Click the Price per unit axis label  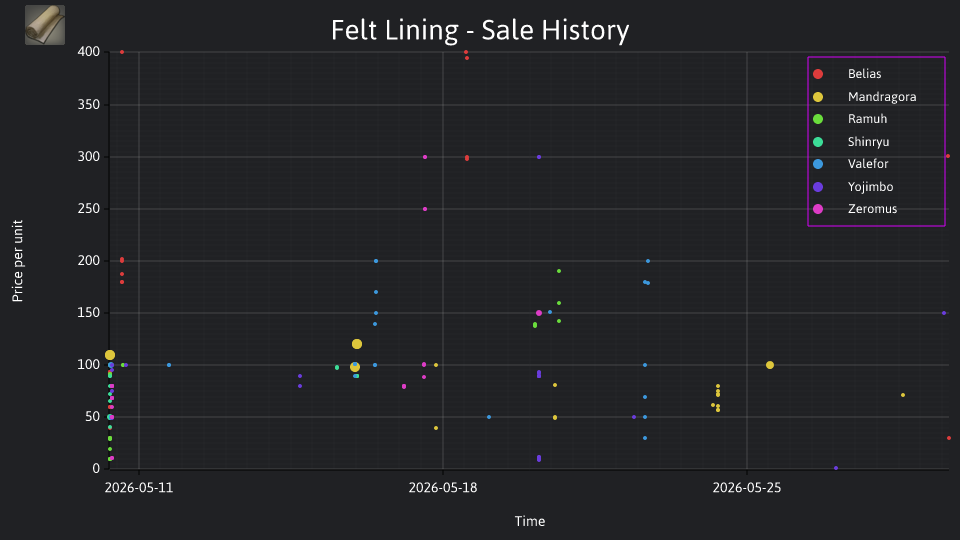[x=18, y=261]
